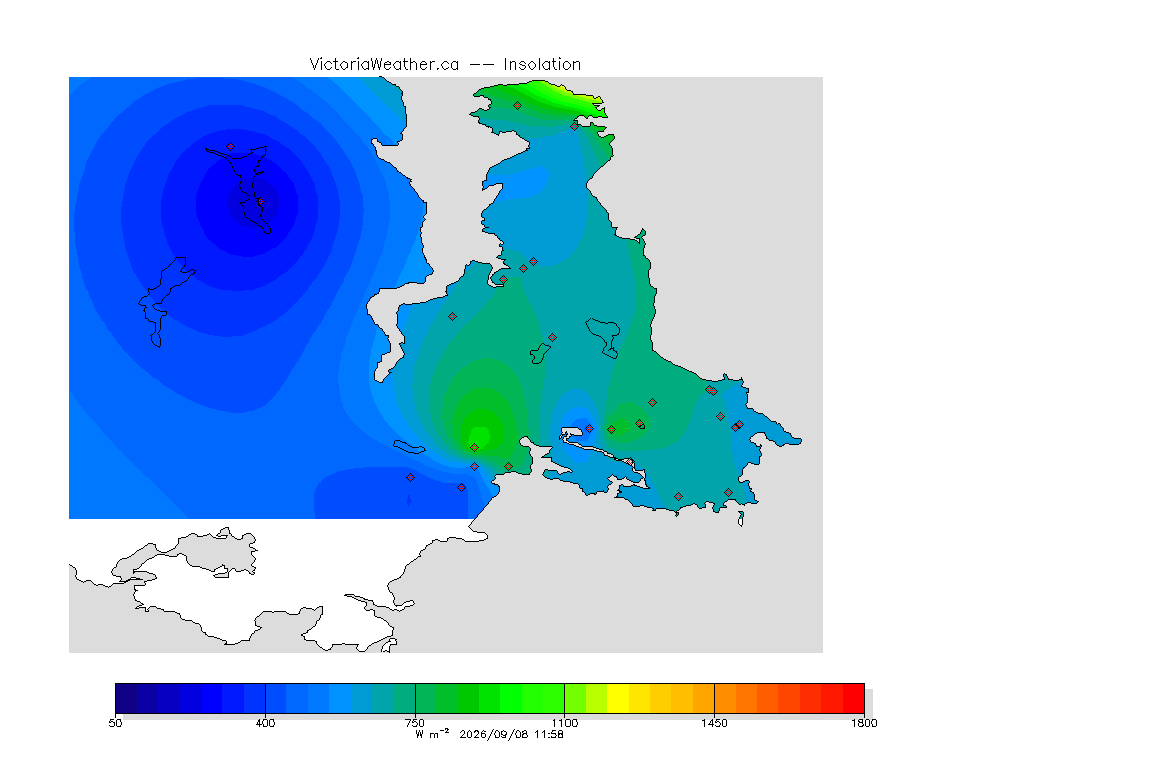The height and width of the screenshot is (768, 1152).
Task: Pick the red swatch at the 1800 end
Action: point(854,698)
